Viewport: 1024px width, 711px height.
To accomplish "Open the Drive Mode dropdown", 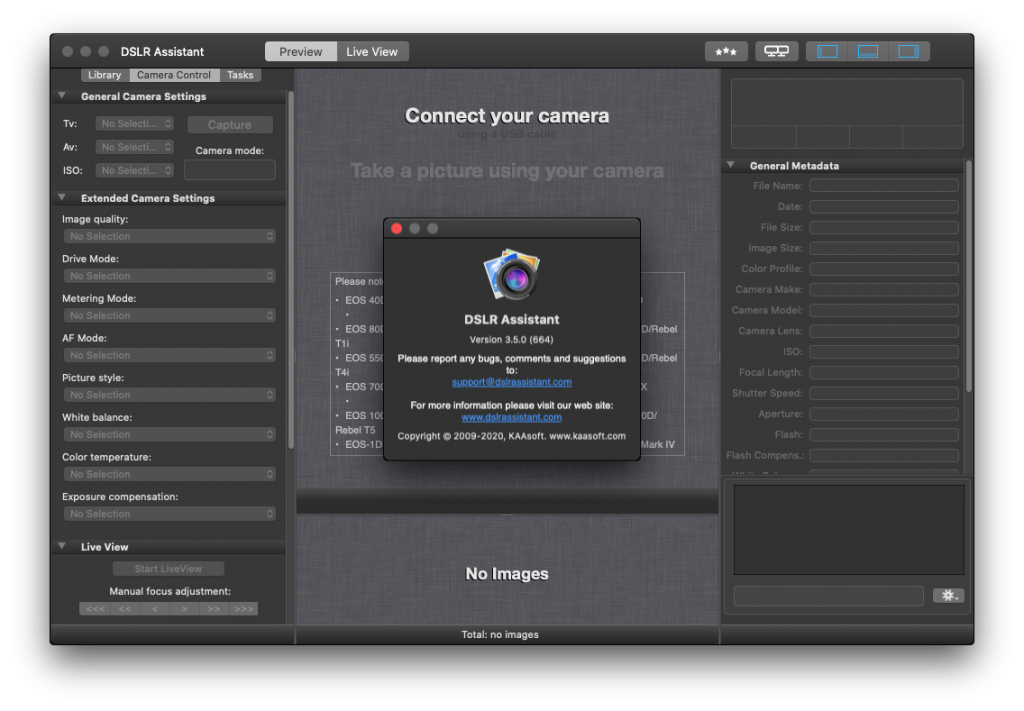I will (170, 276).
